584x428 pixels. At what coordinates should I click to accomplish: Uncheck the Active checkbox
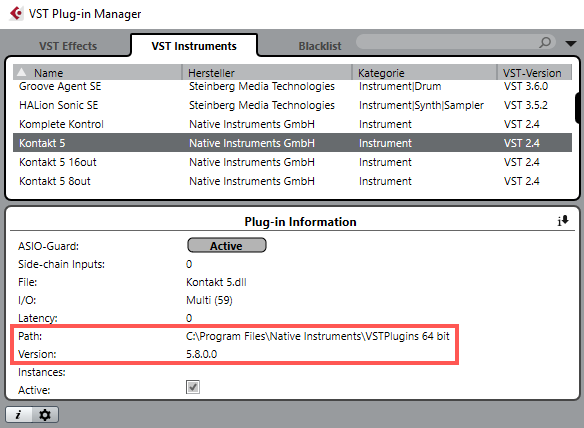point(193,387)
